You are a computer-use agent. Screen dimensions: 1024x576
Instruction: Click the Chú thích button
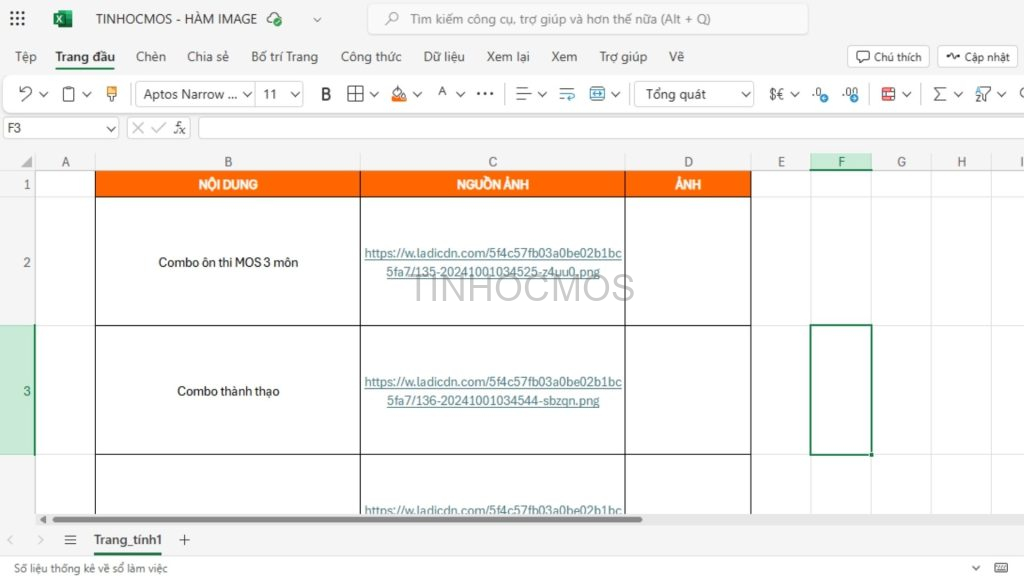[x=888, y=57]
